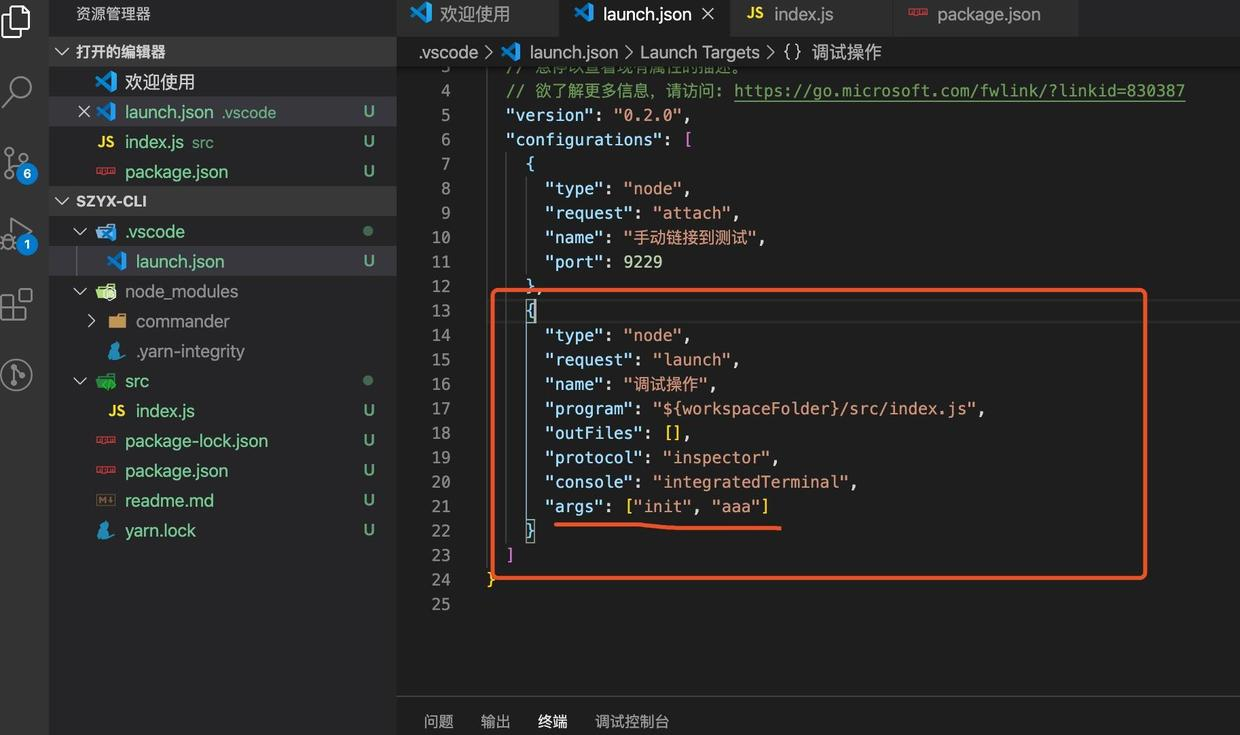
Task: Switch to the 终端 panel tab
Action: click(552, 721)
